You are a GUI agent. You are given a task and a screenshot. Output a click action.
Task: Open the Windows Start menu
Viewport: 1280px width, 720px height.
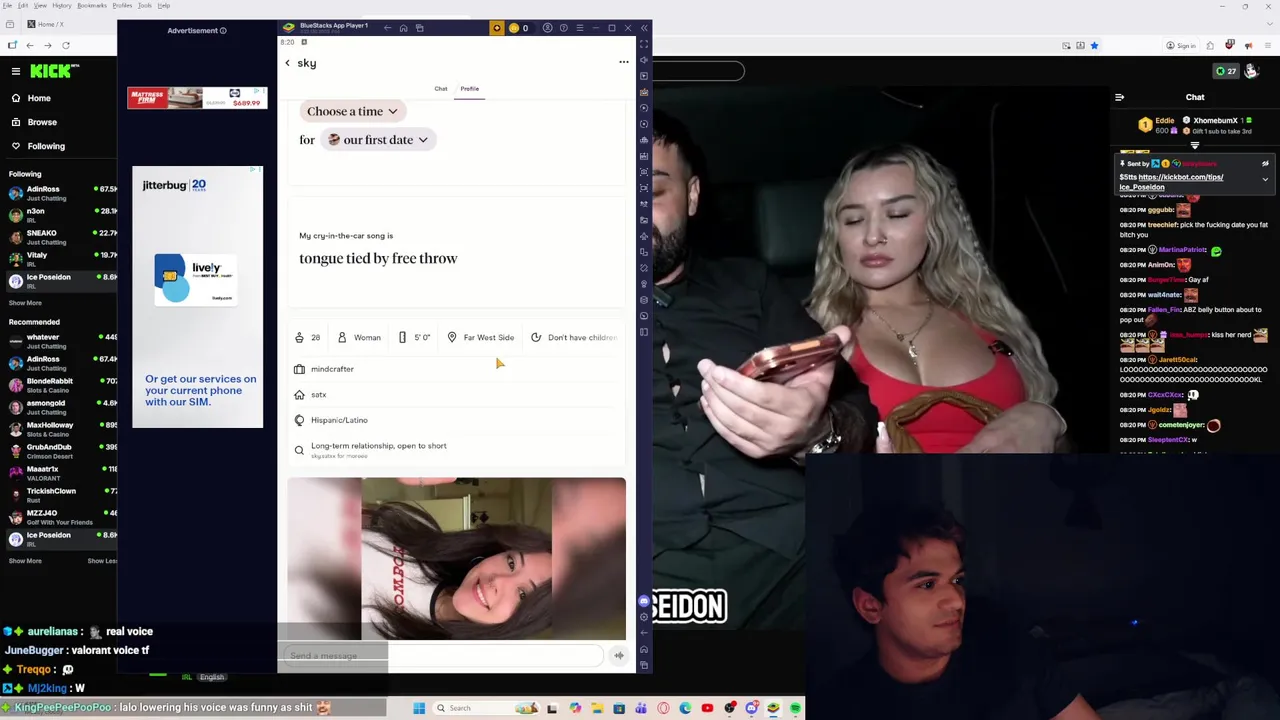[419, 708]
